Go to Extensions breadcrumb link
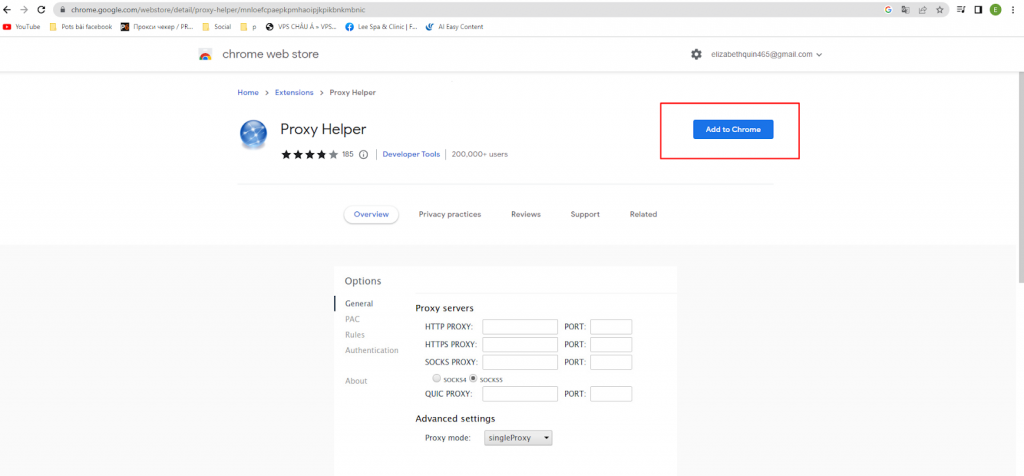 coord(294,93)
